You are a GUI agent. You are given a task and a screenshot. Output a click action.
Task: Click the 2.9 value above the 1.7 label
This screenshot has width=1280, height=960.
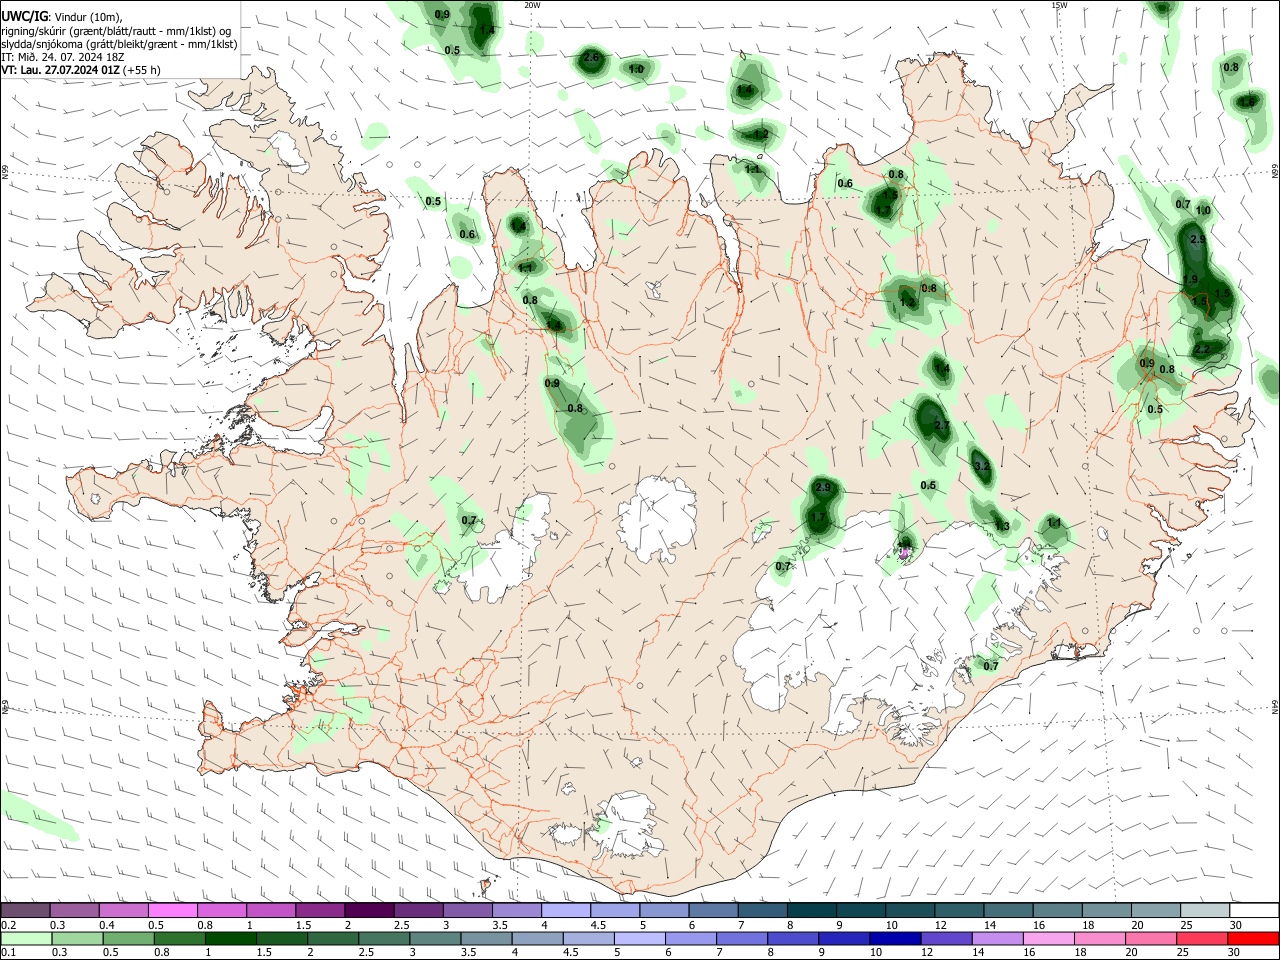[823, 487]
